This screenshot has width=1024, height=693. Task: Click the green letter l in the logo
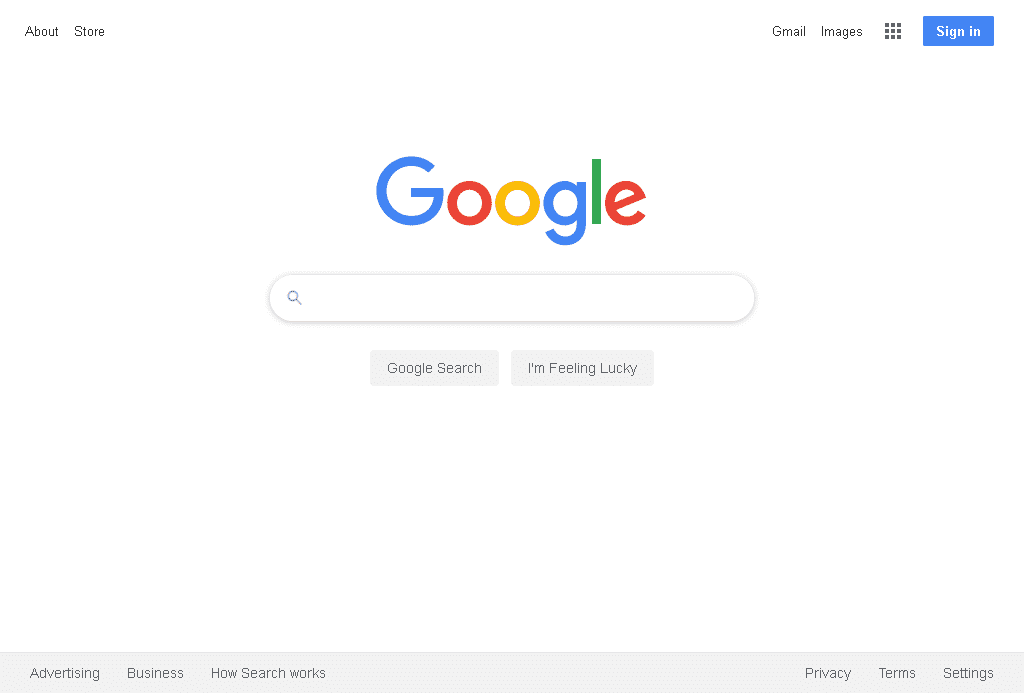[x=596, y=191]
